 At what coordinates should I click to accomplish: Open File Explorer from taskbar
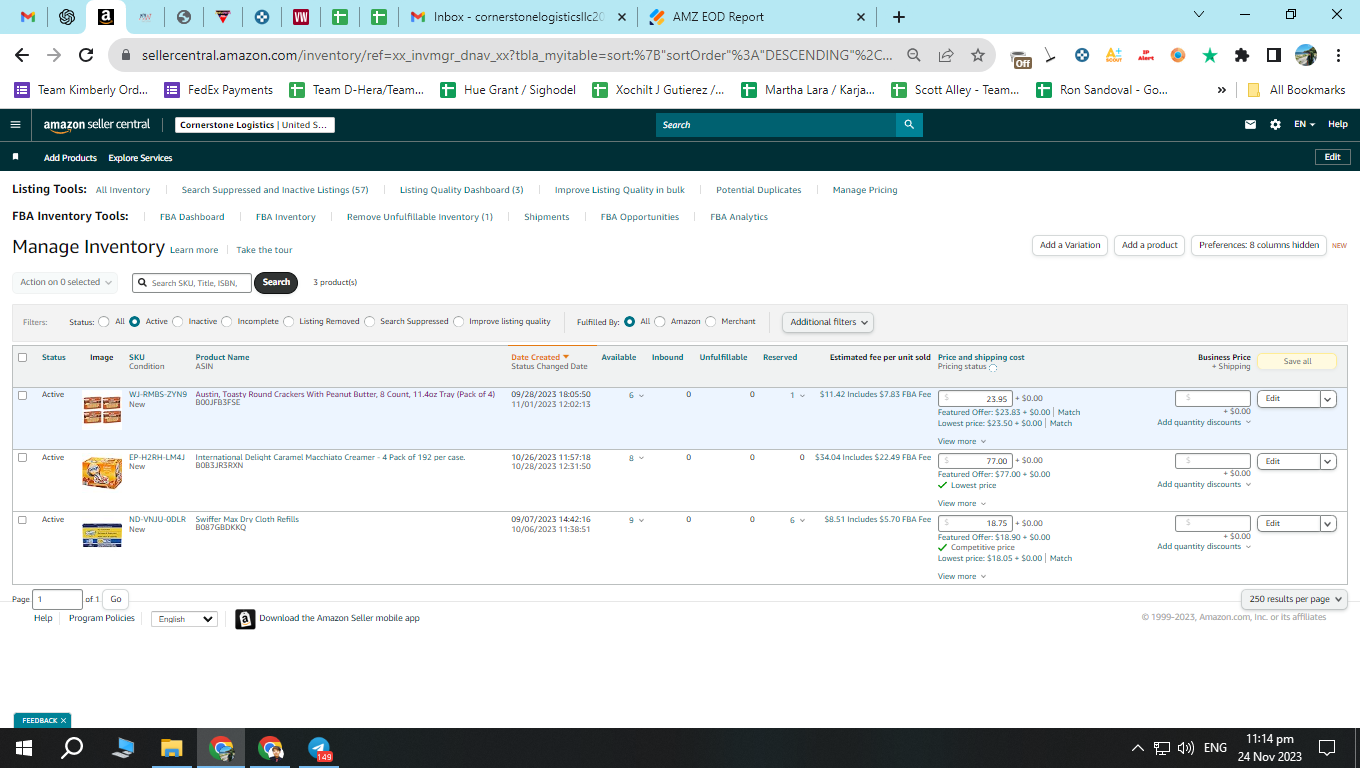coord(172,748)
